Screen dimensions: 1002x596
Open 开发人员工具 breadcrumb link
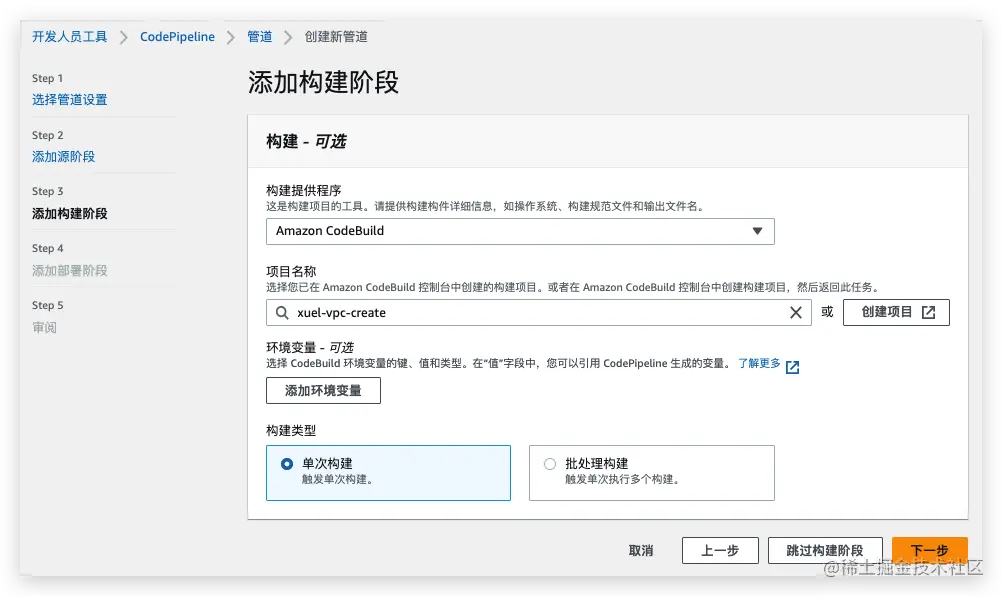coord(70,36)
